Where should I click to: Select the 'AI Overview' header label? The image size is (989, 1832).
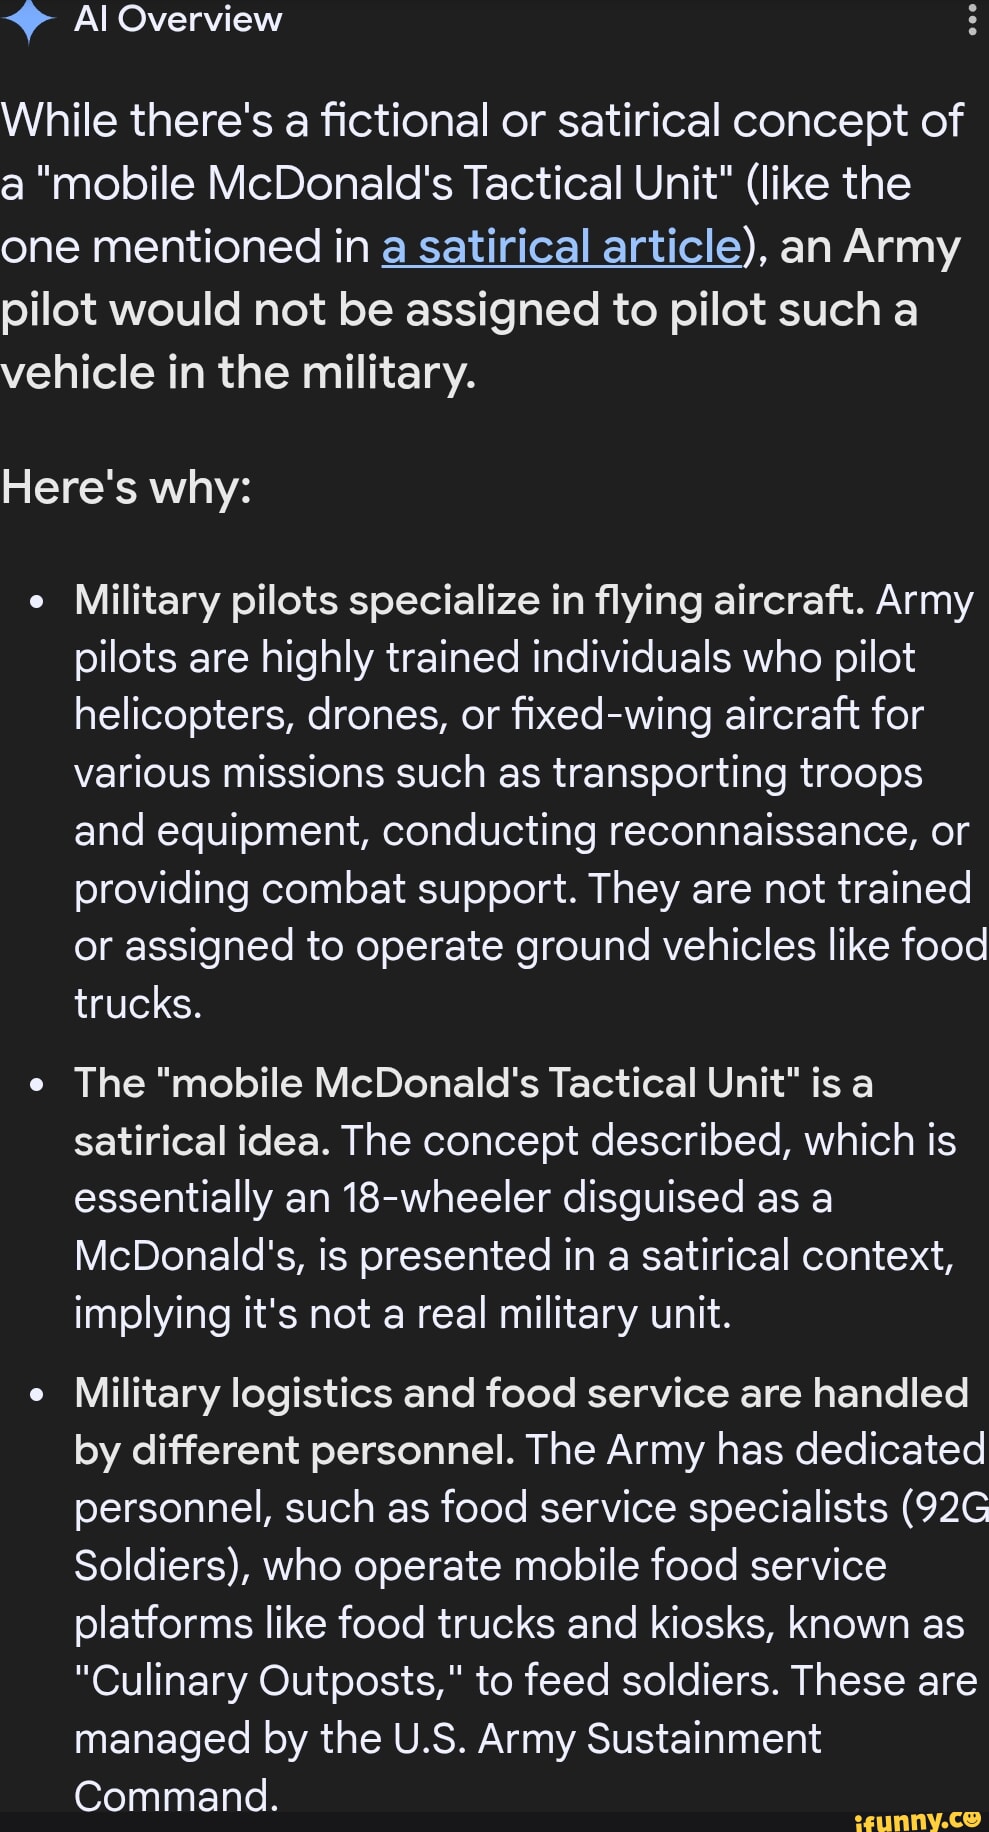[178, 18]
